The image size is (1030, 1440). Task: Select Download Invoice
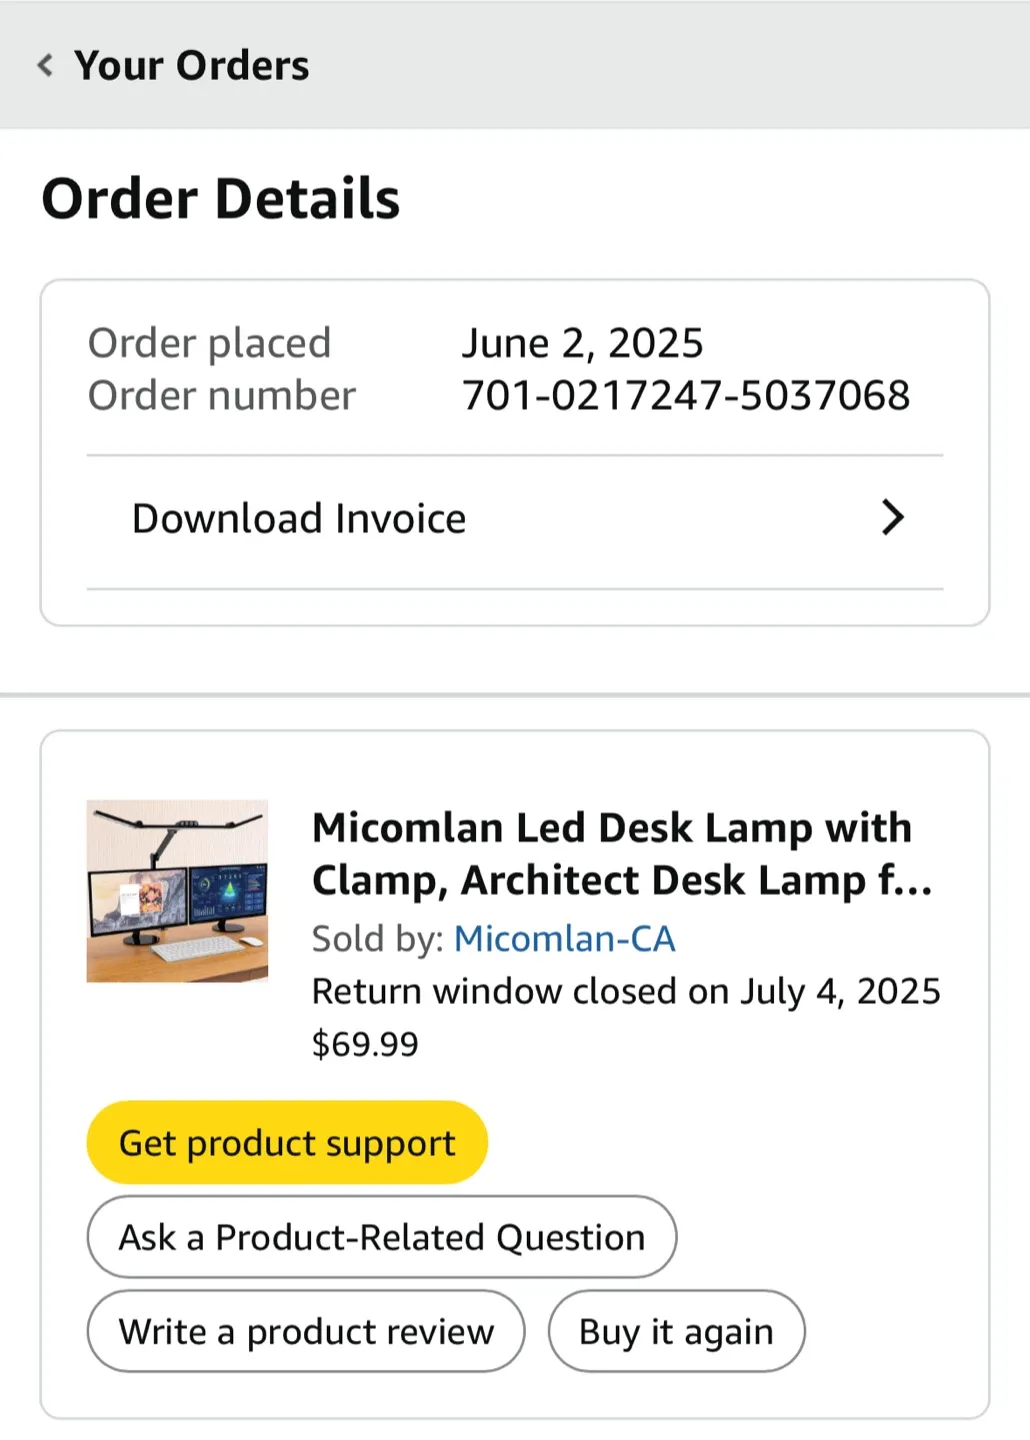tap(297, 518)
